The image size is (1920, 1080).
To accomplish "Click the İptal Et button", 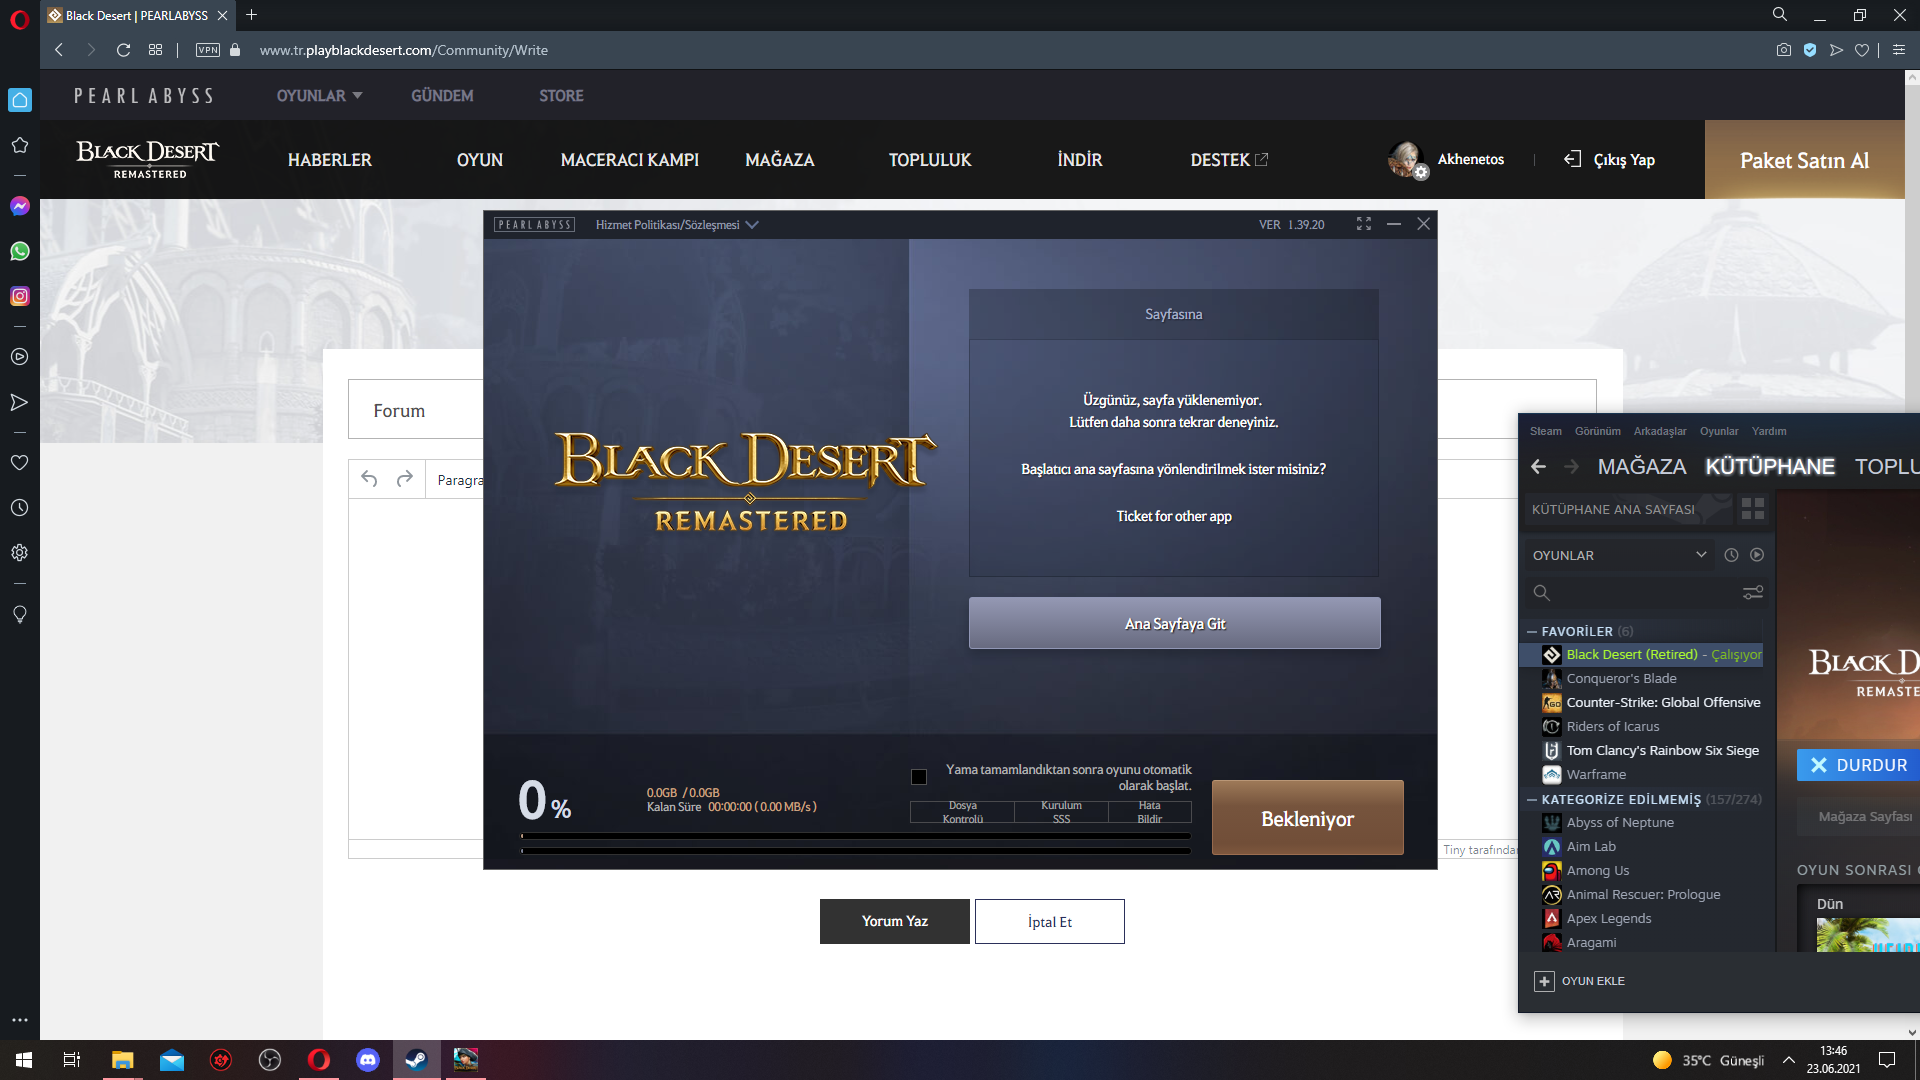I will tap(1050, 921).
